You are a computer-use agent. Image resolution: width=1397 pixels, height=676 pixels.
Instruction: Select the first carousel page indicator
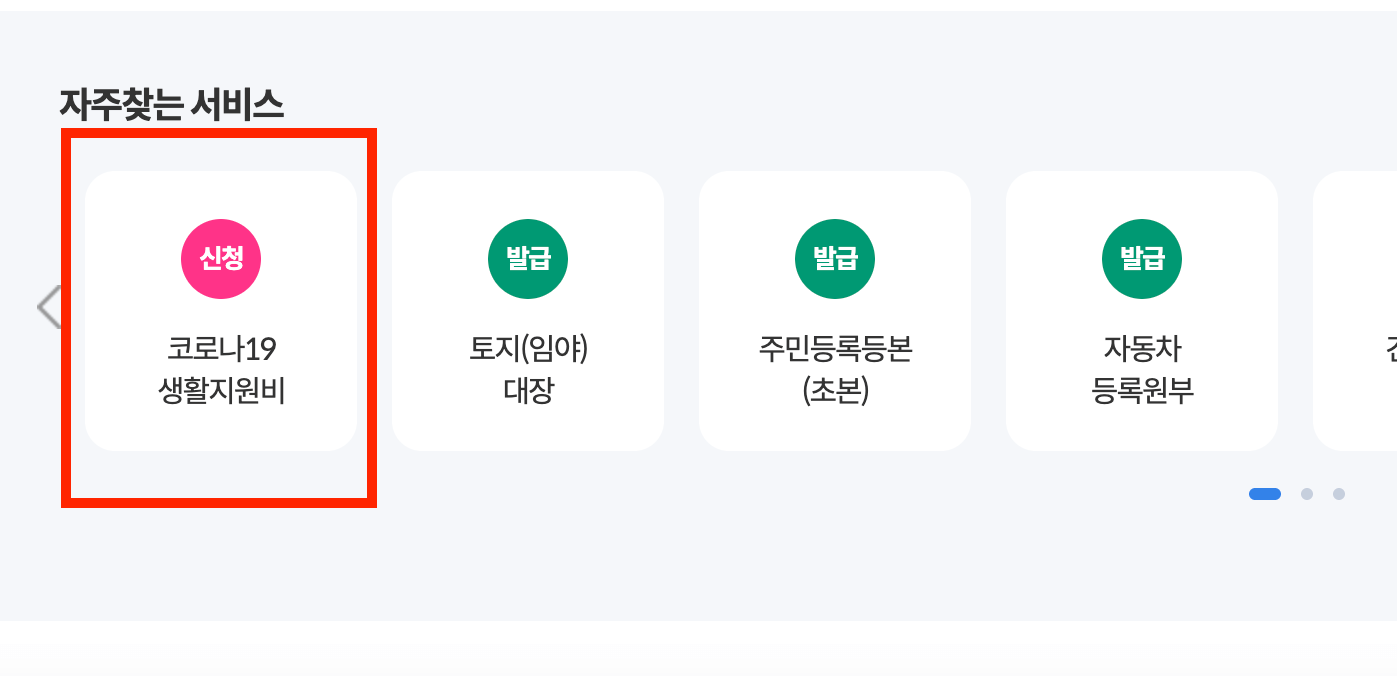click(1265, 493)
